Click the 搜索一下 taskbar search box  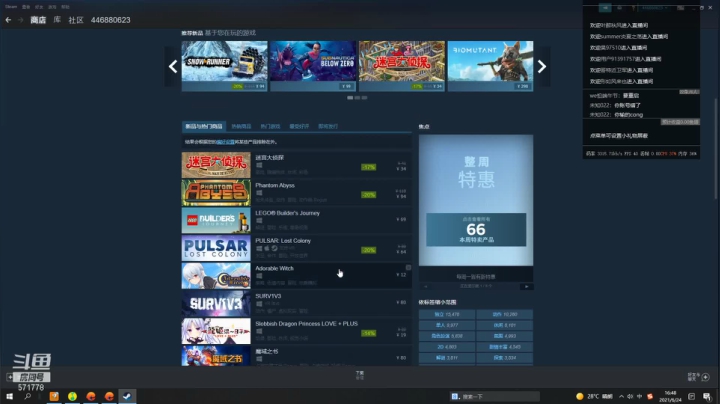495,396
